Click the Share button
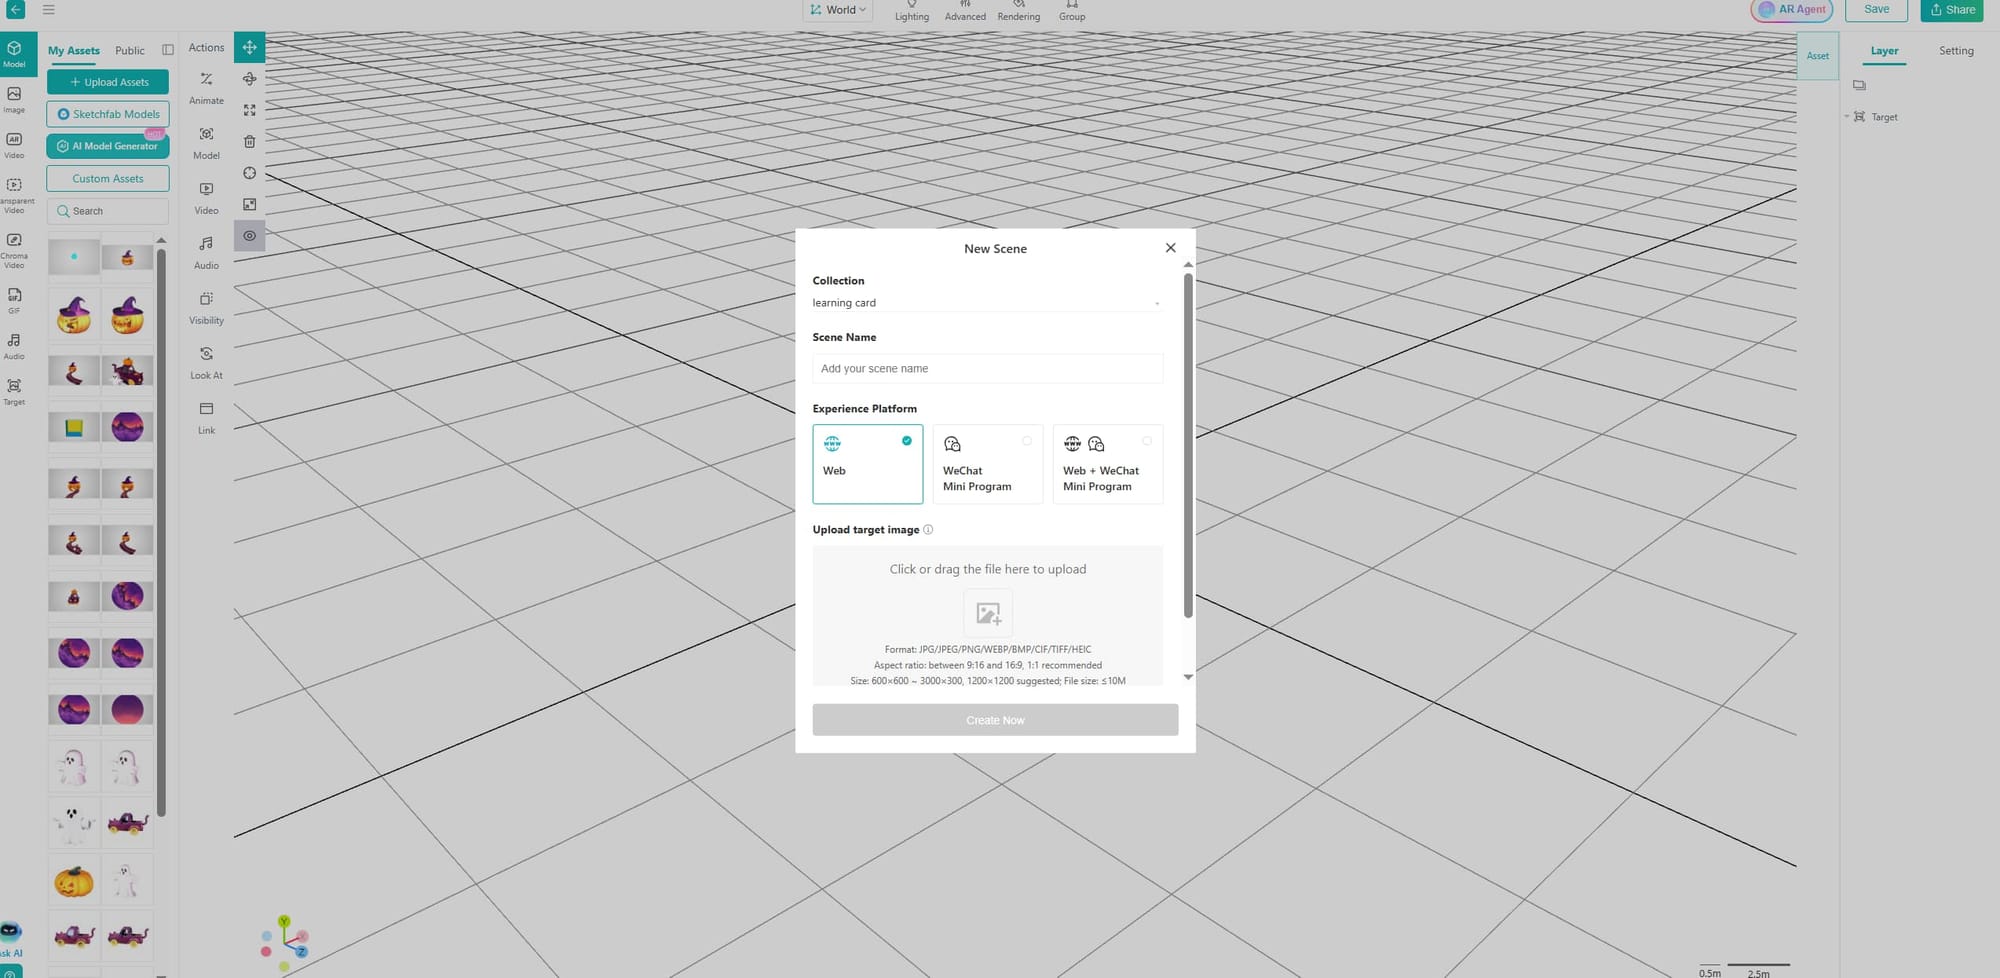 point(1952,10)
